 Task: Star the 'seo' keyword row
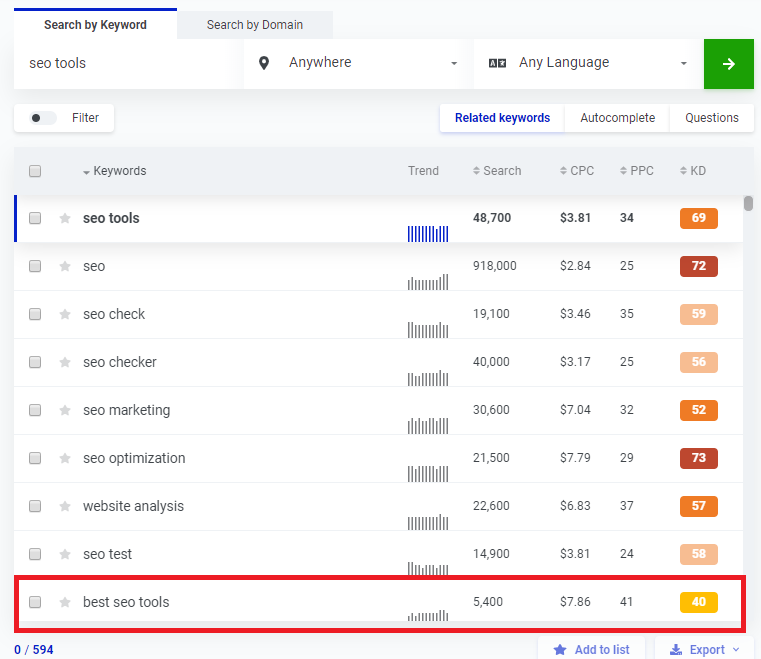coord(65,266)
